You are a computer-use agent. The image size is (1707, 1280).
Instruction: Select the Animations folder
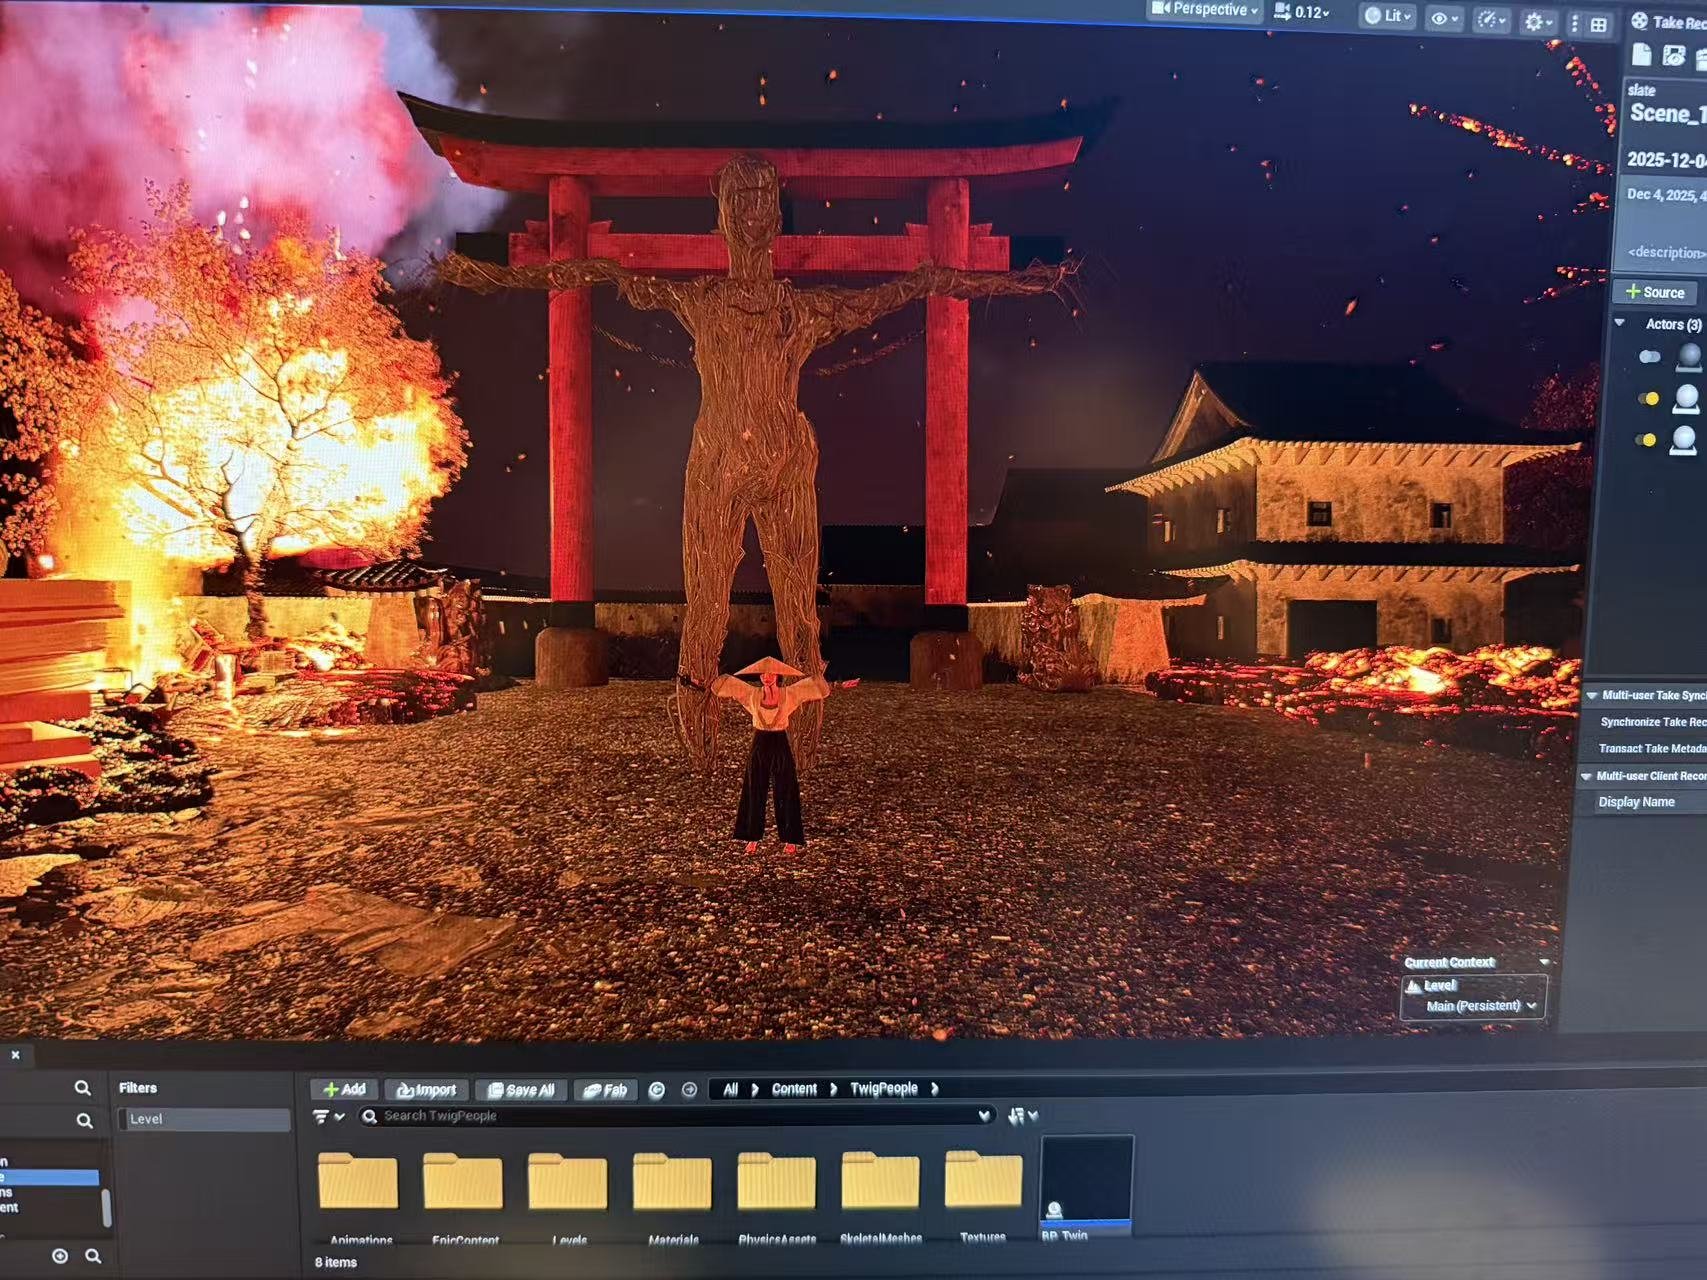coord(359,1196)
